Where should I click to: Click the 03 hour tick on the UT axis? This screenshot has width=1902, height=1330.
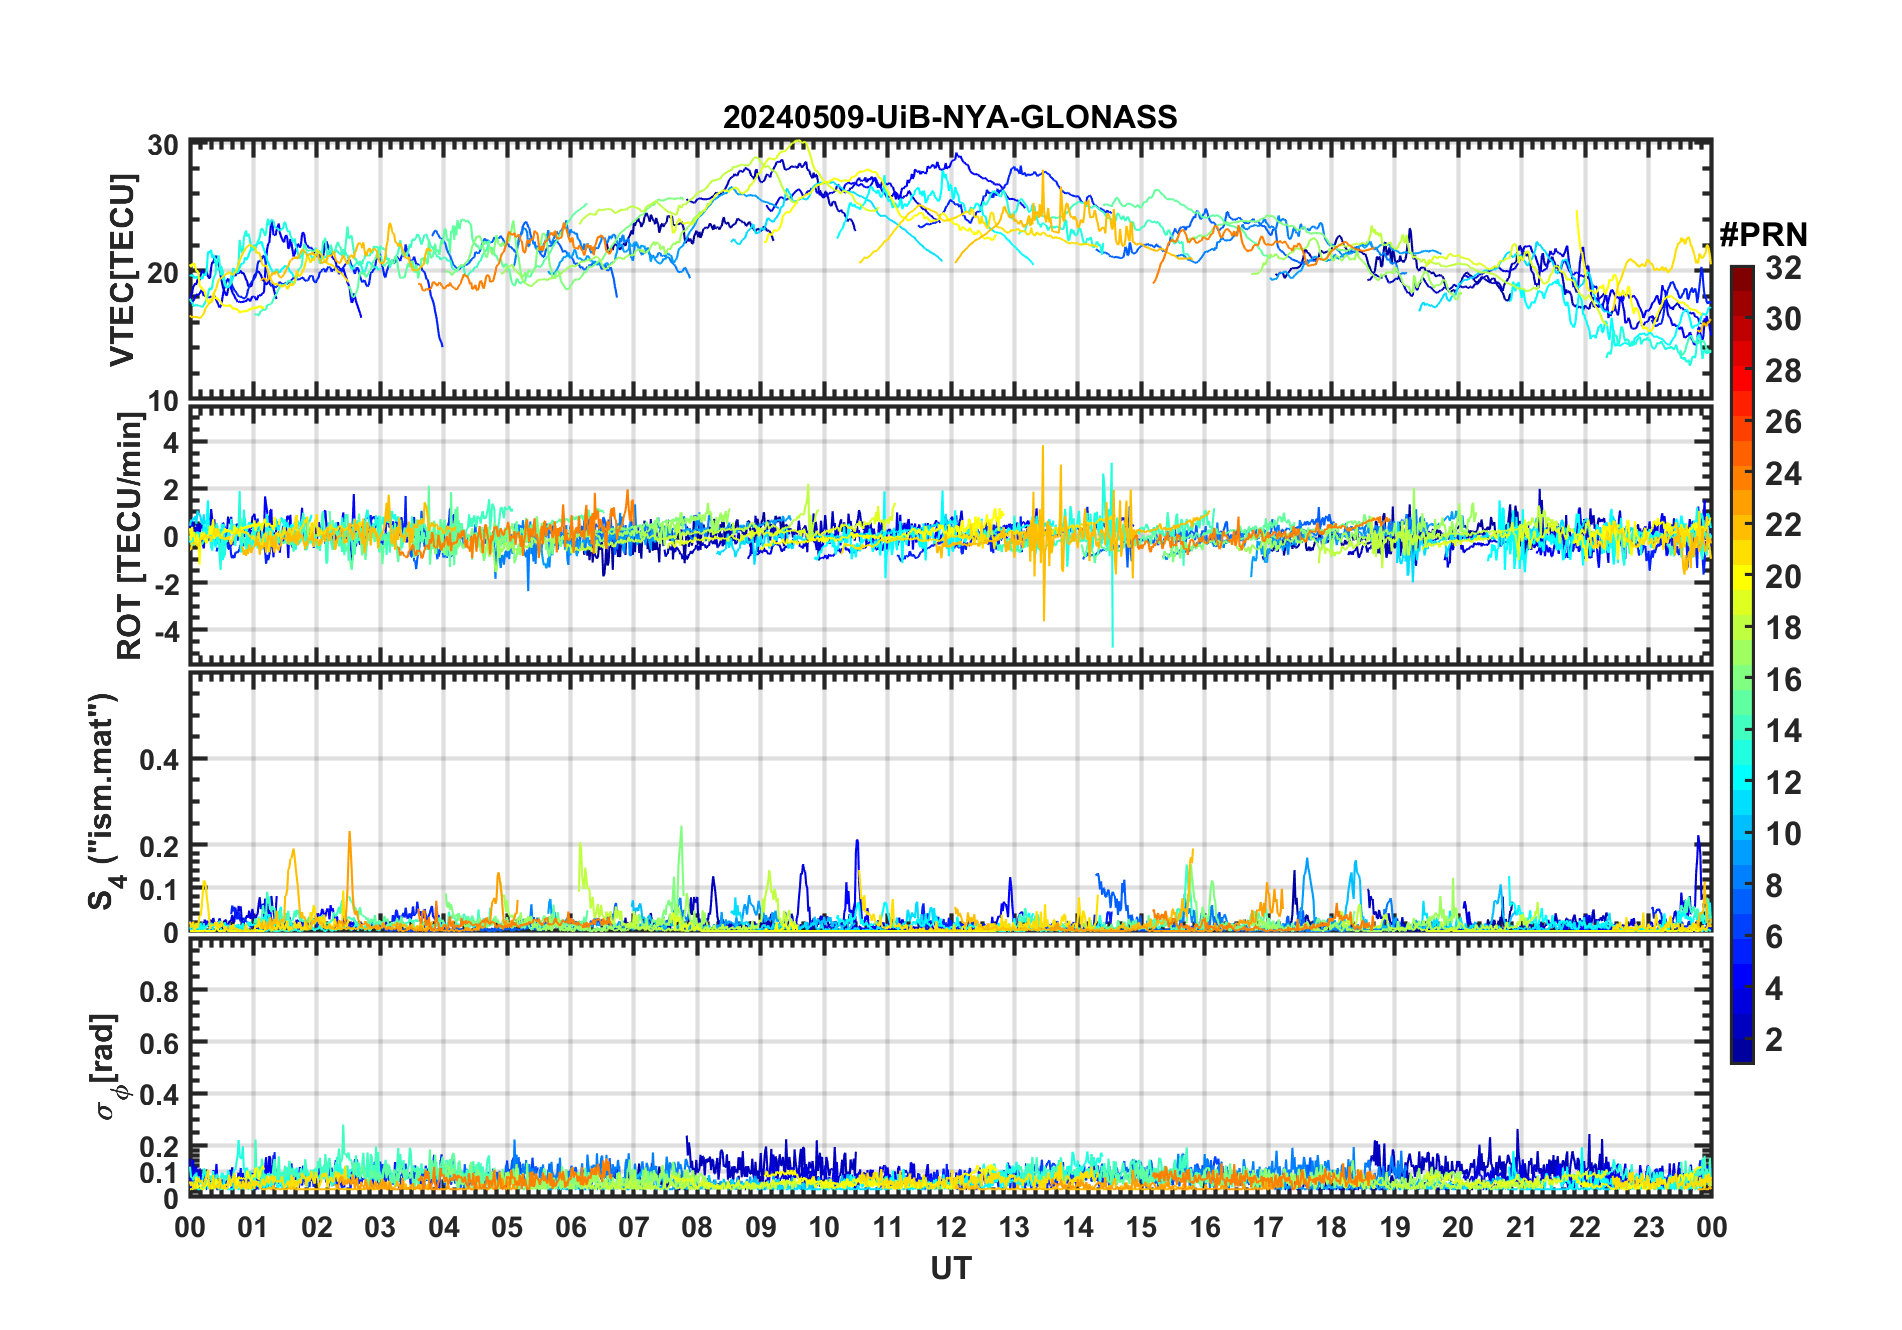tap(380, 1227)
